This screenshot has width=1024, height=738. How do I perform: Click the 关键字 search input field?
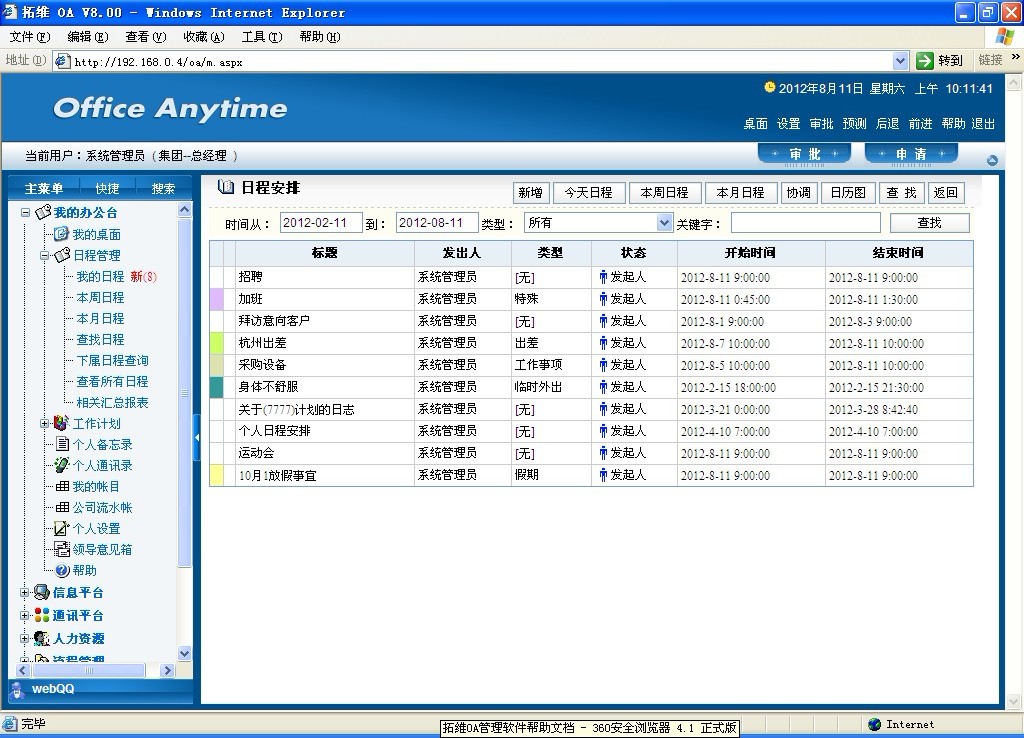tap(805, 223)
